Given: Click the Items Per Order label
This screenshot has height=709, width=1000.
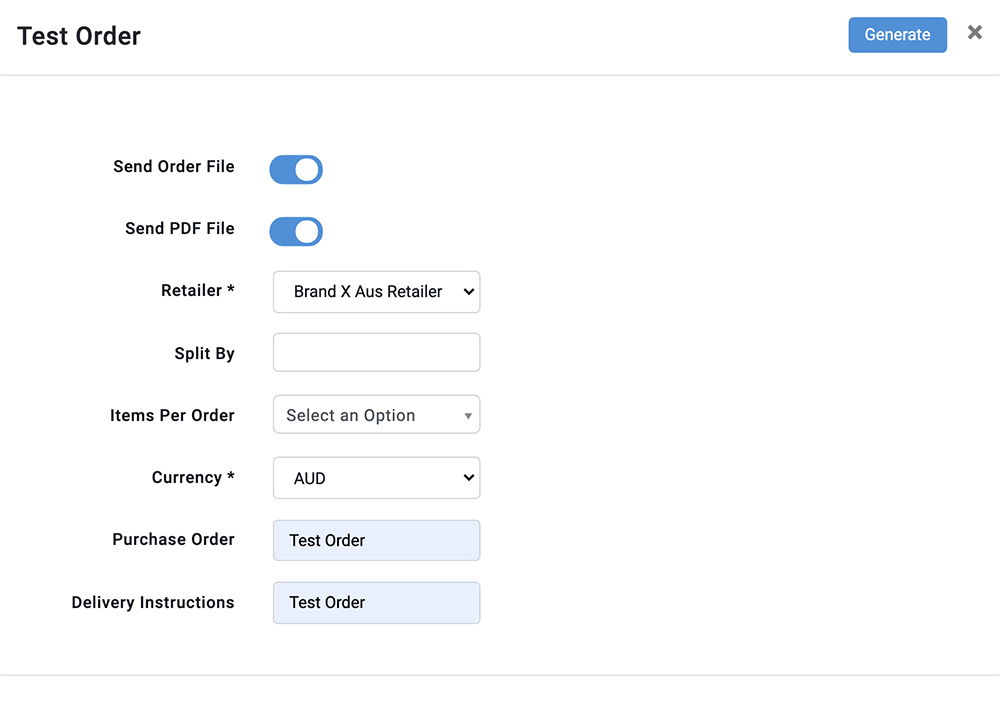Looking at the screenshot, I should point(172,416).
